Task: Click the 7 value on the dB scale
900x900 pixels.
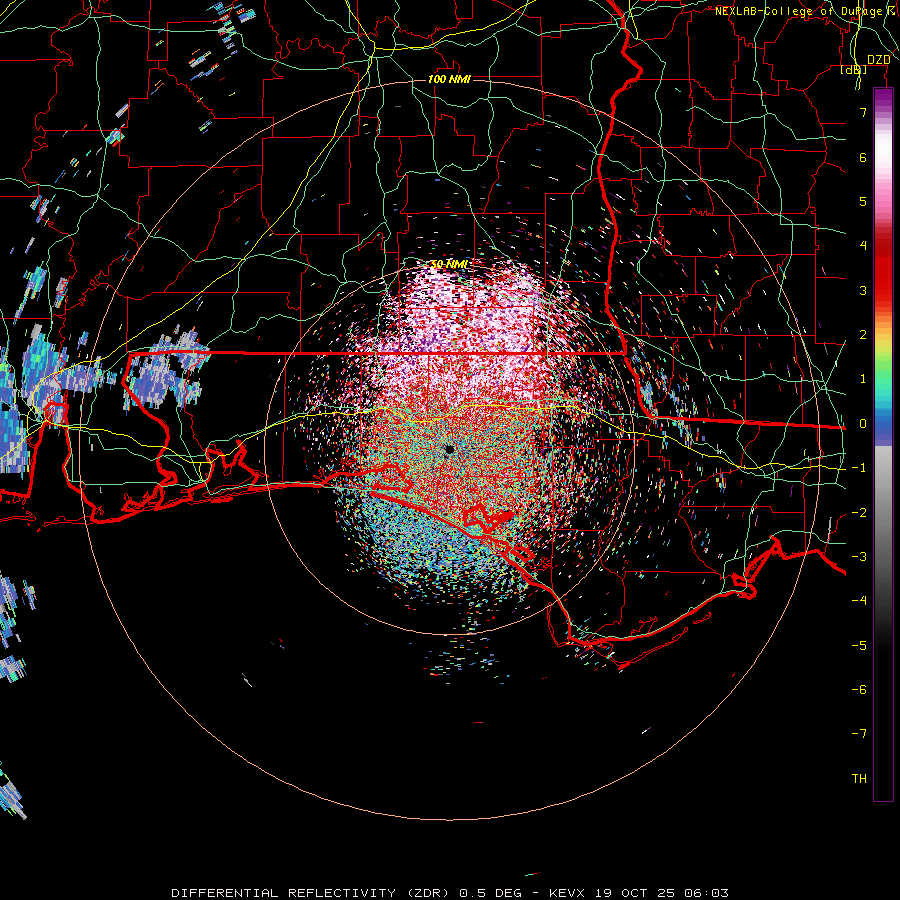Action: (863, 112)
